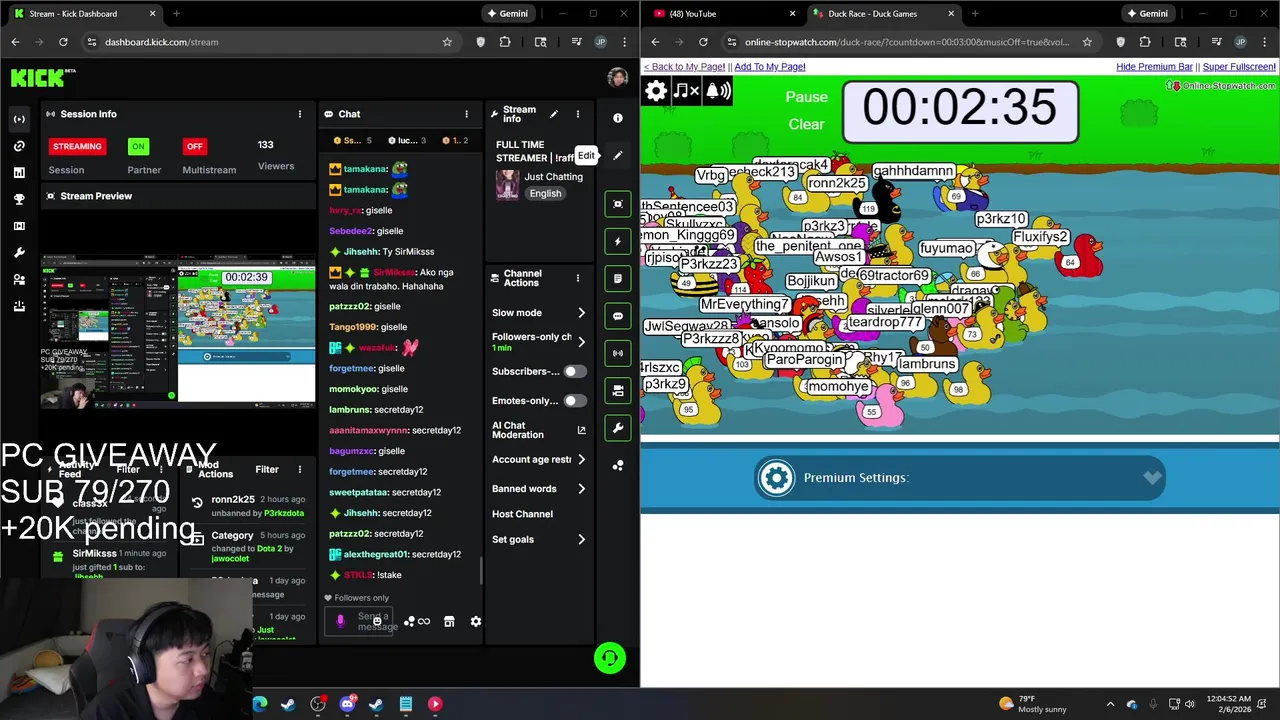Open new tab in the Kick browser window

176,14
